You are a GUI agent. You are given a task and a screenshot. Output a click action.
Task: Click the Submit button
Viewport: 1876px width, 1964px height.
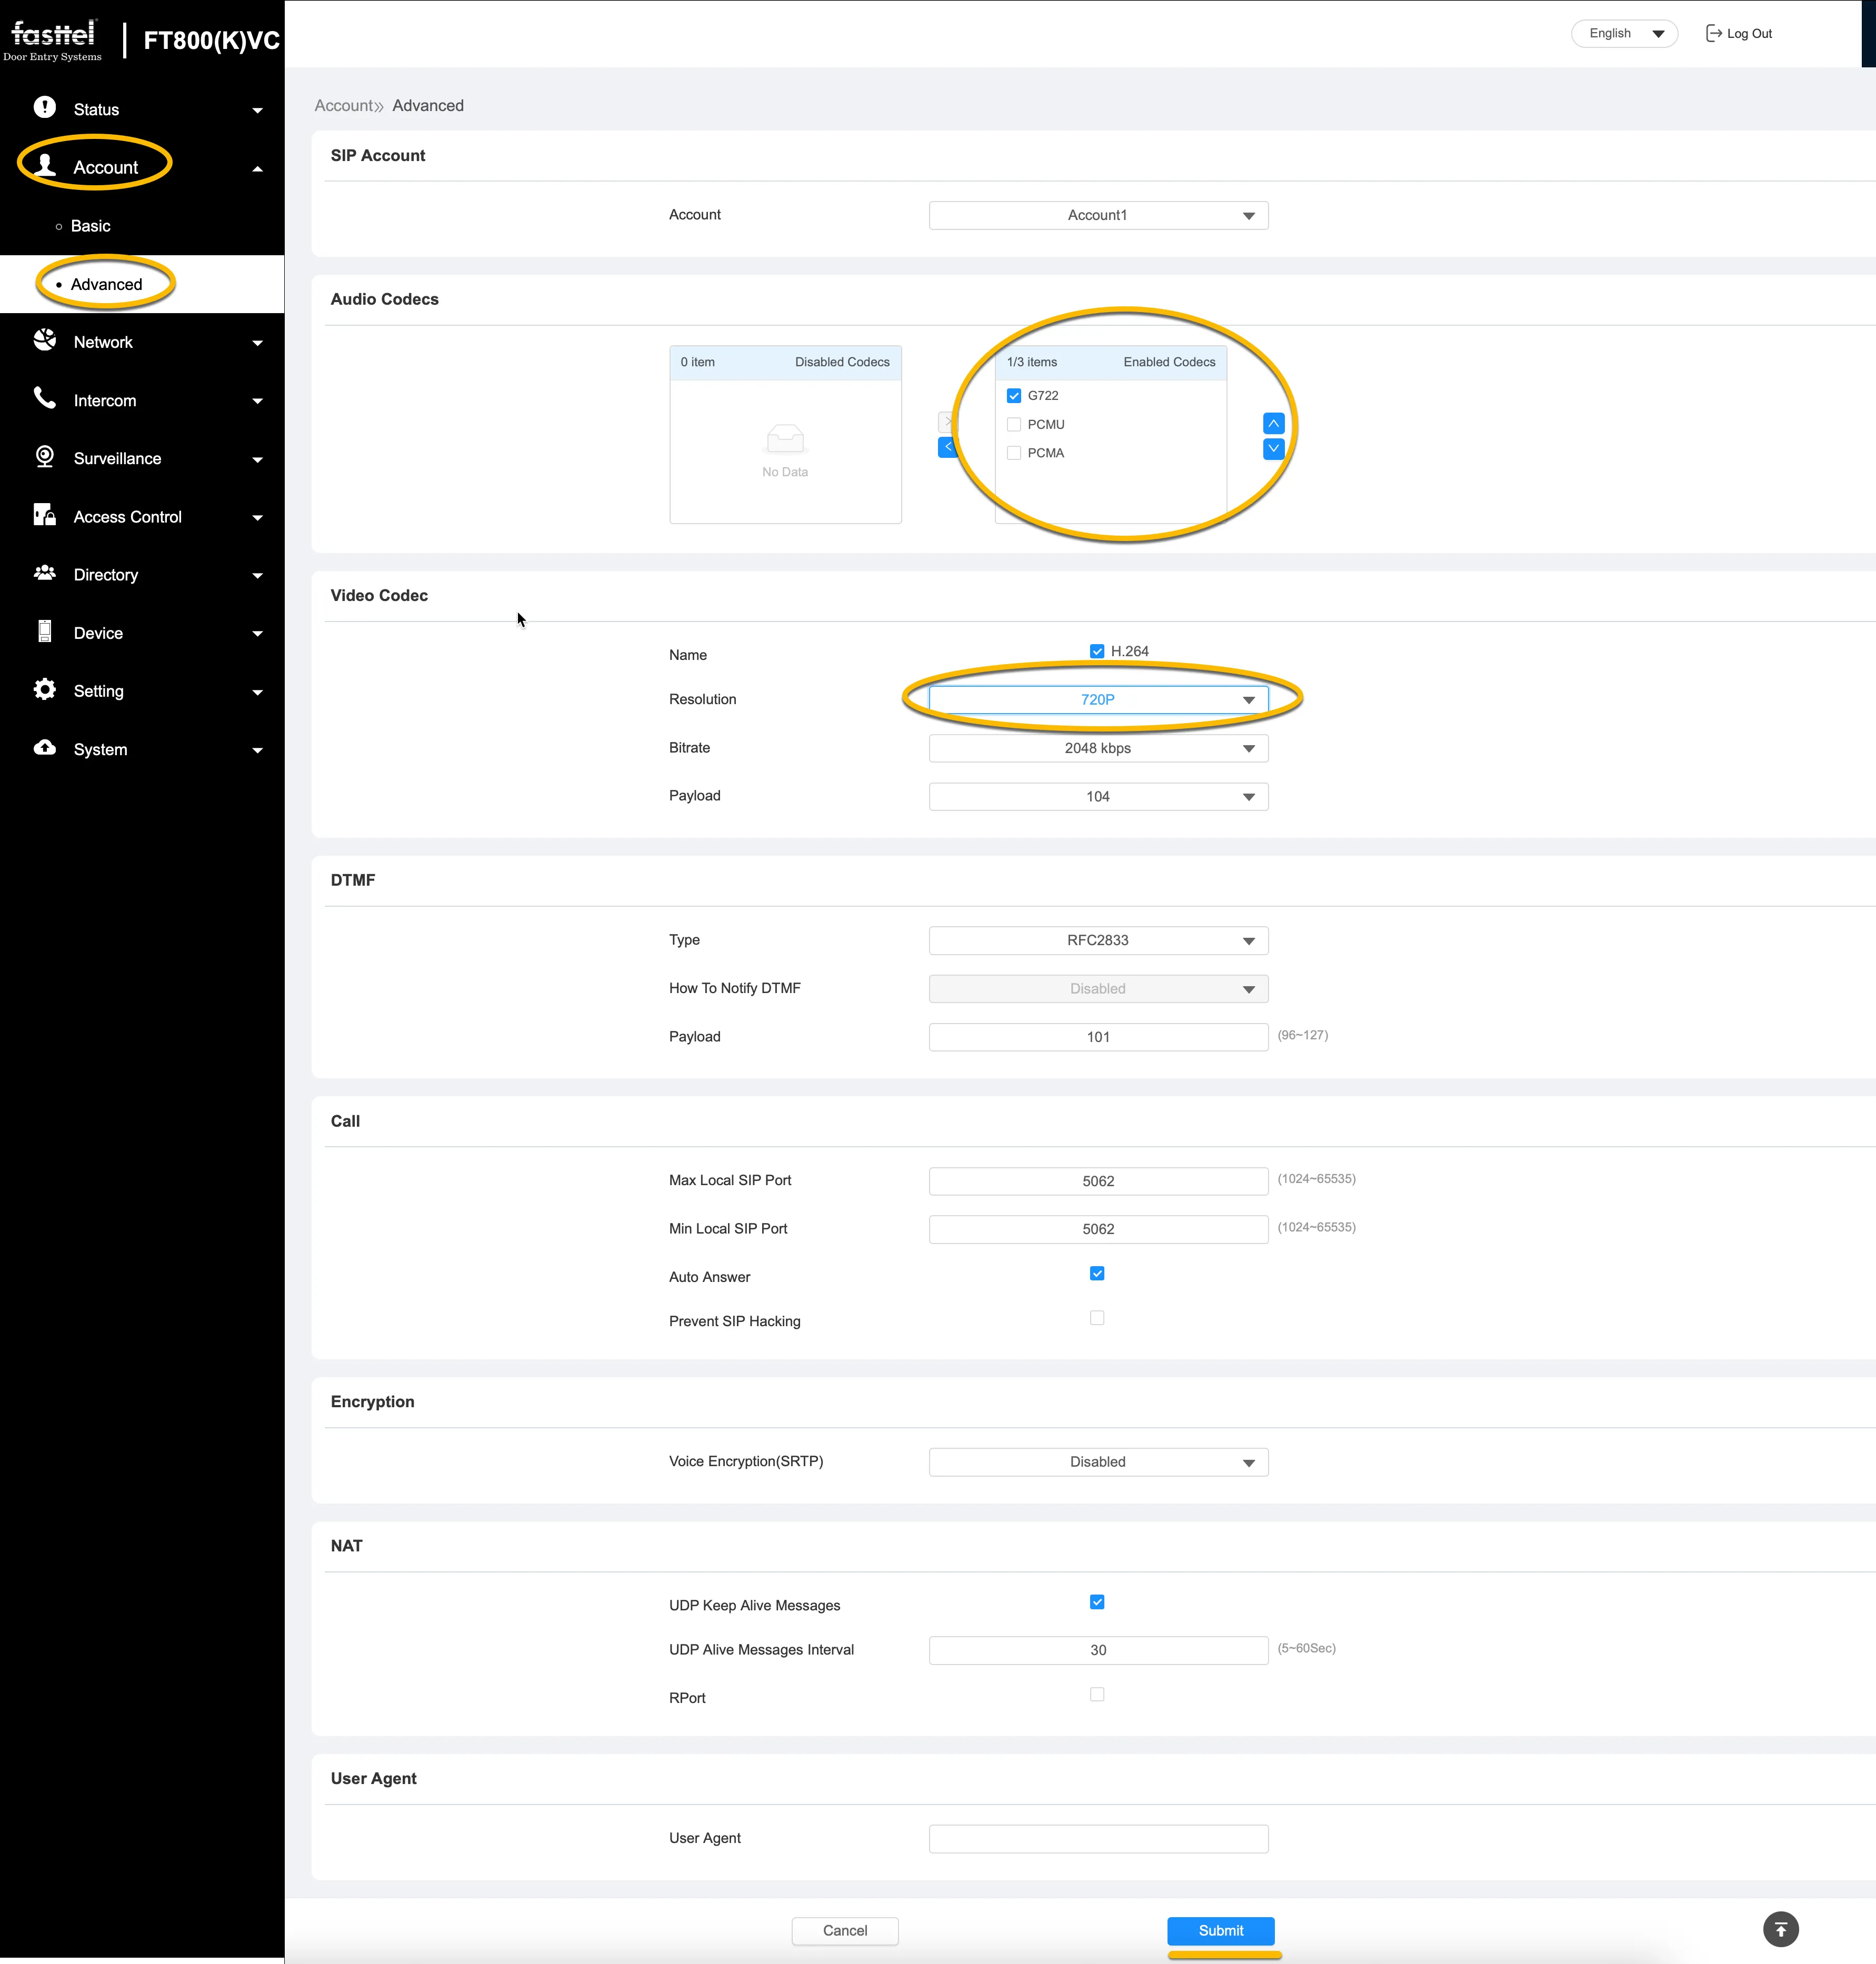point(1220,1931)
